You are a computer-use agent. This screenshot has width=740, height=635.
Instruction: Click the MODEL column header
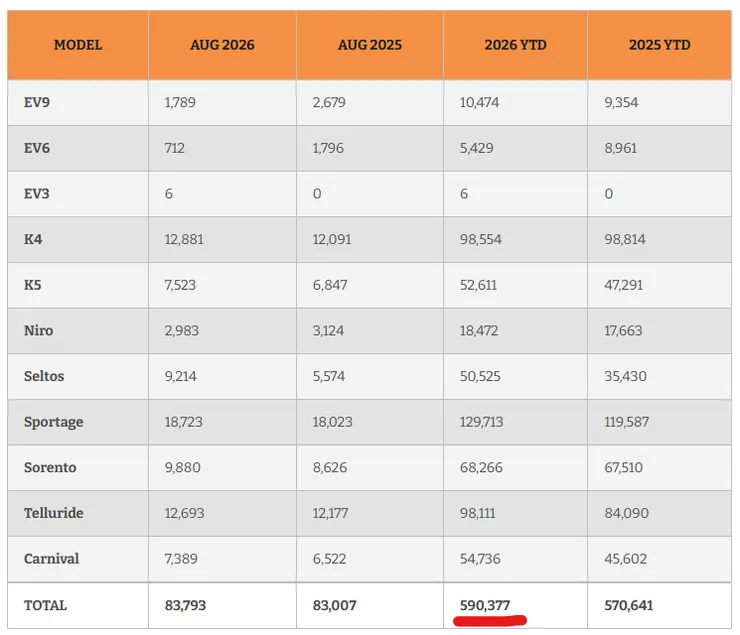[x=78, y=45]
